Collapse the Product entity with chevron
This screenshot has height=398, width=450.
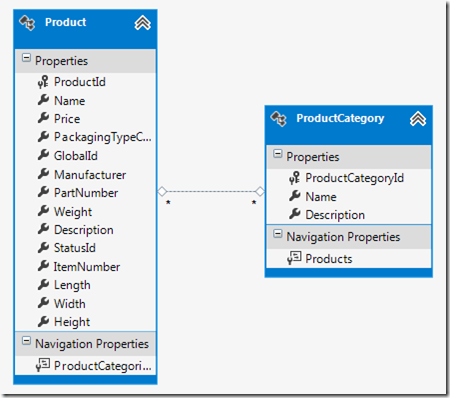click(x=143, y=23)
